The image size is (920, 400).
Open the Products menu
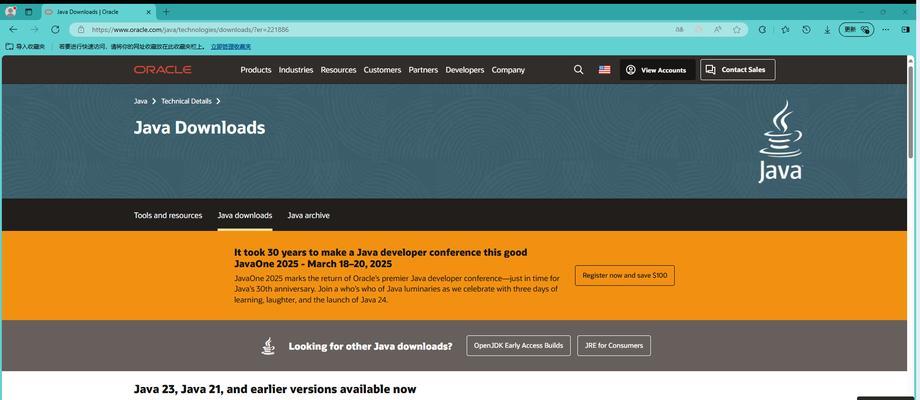tap(256, 70)
